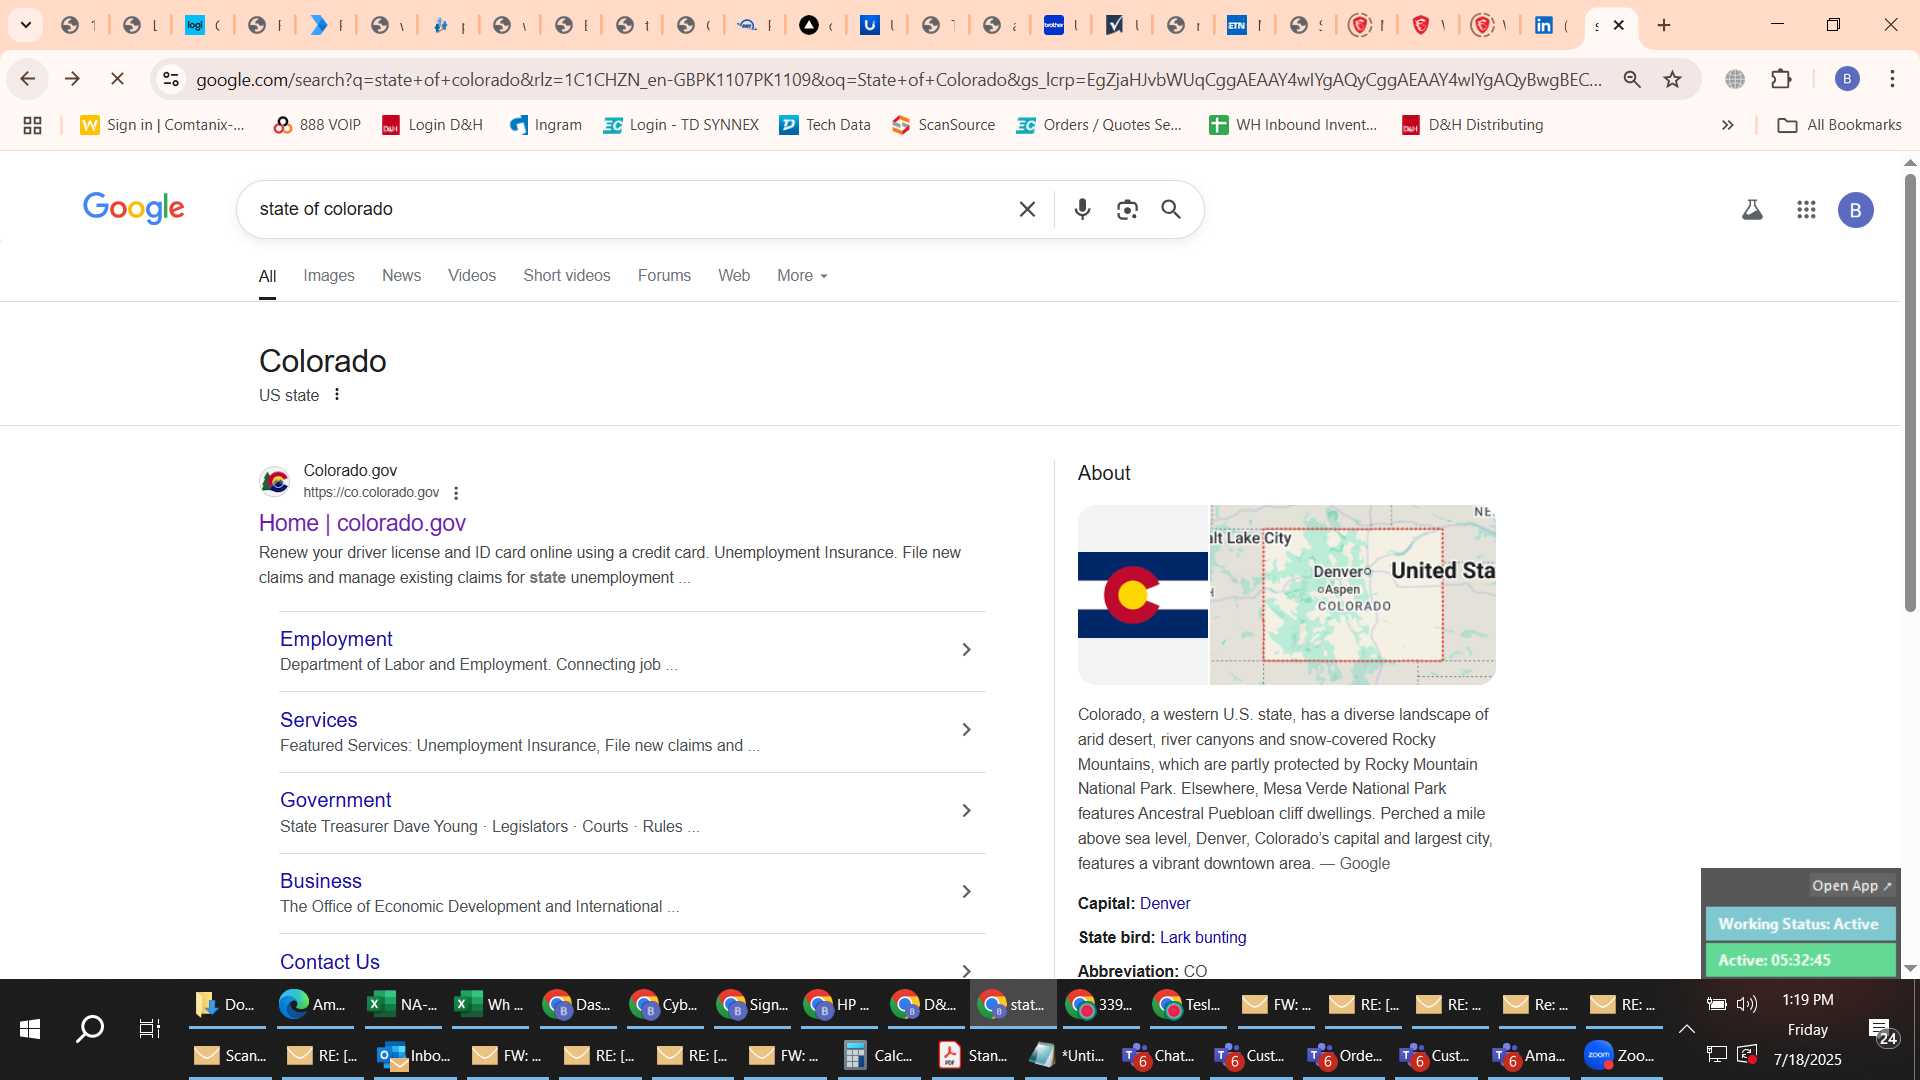Open Login D&H bookmark

(x=432, y=125)
